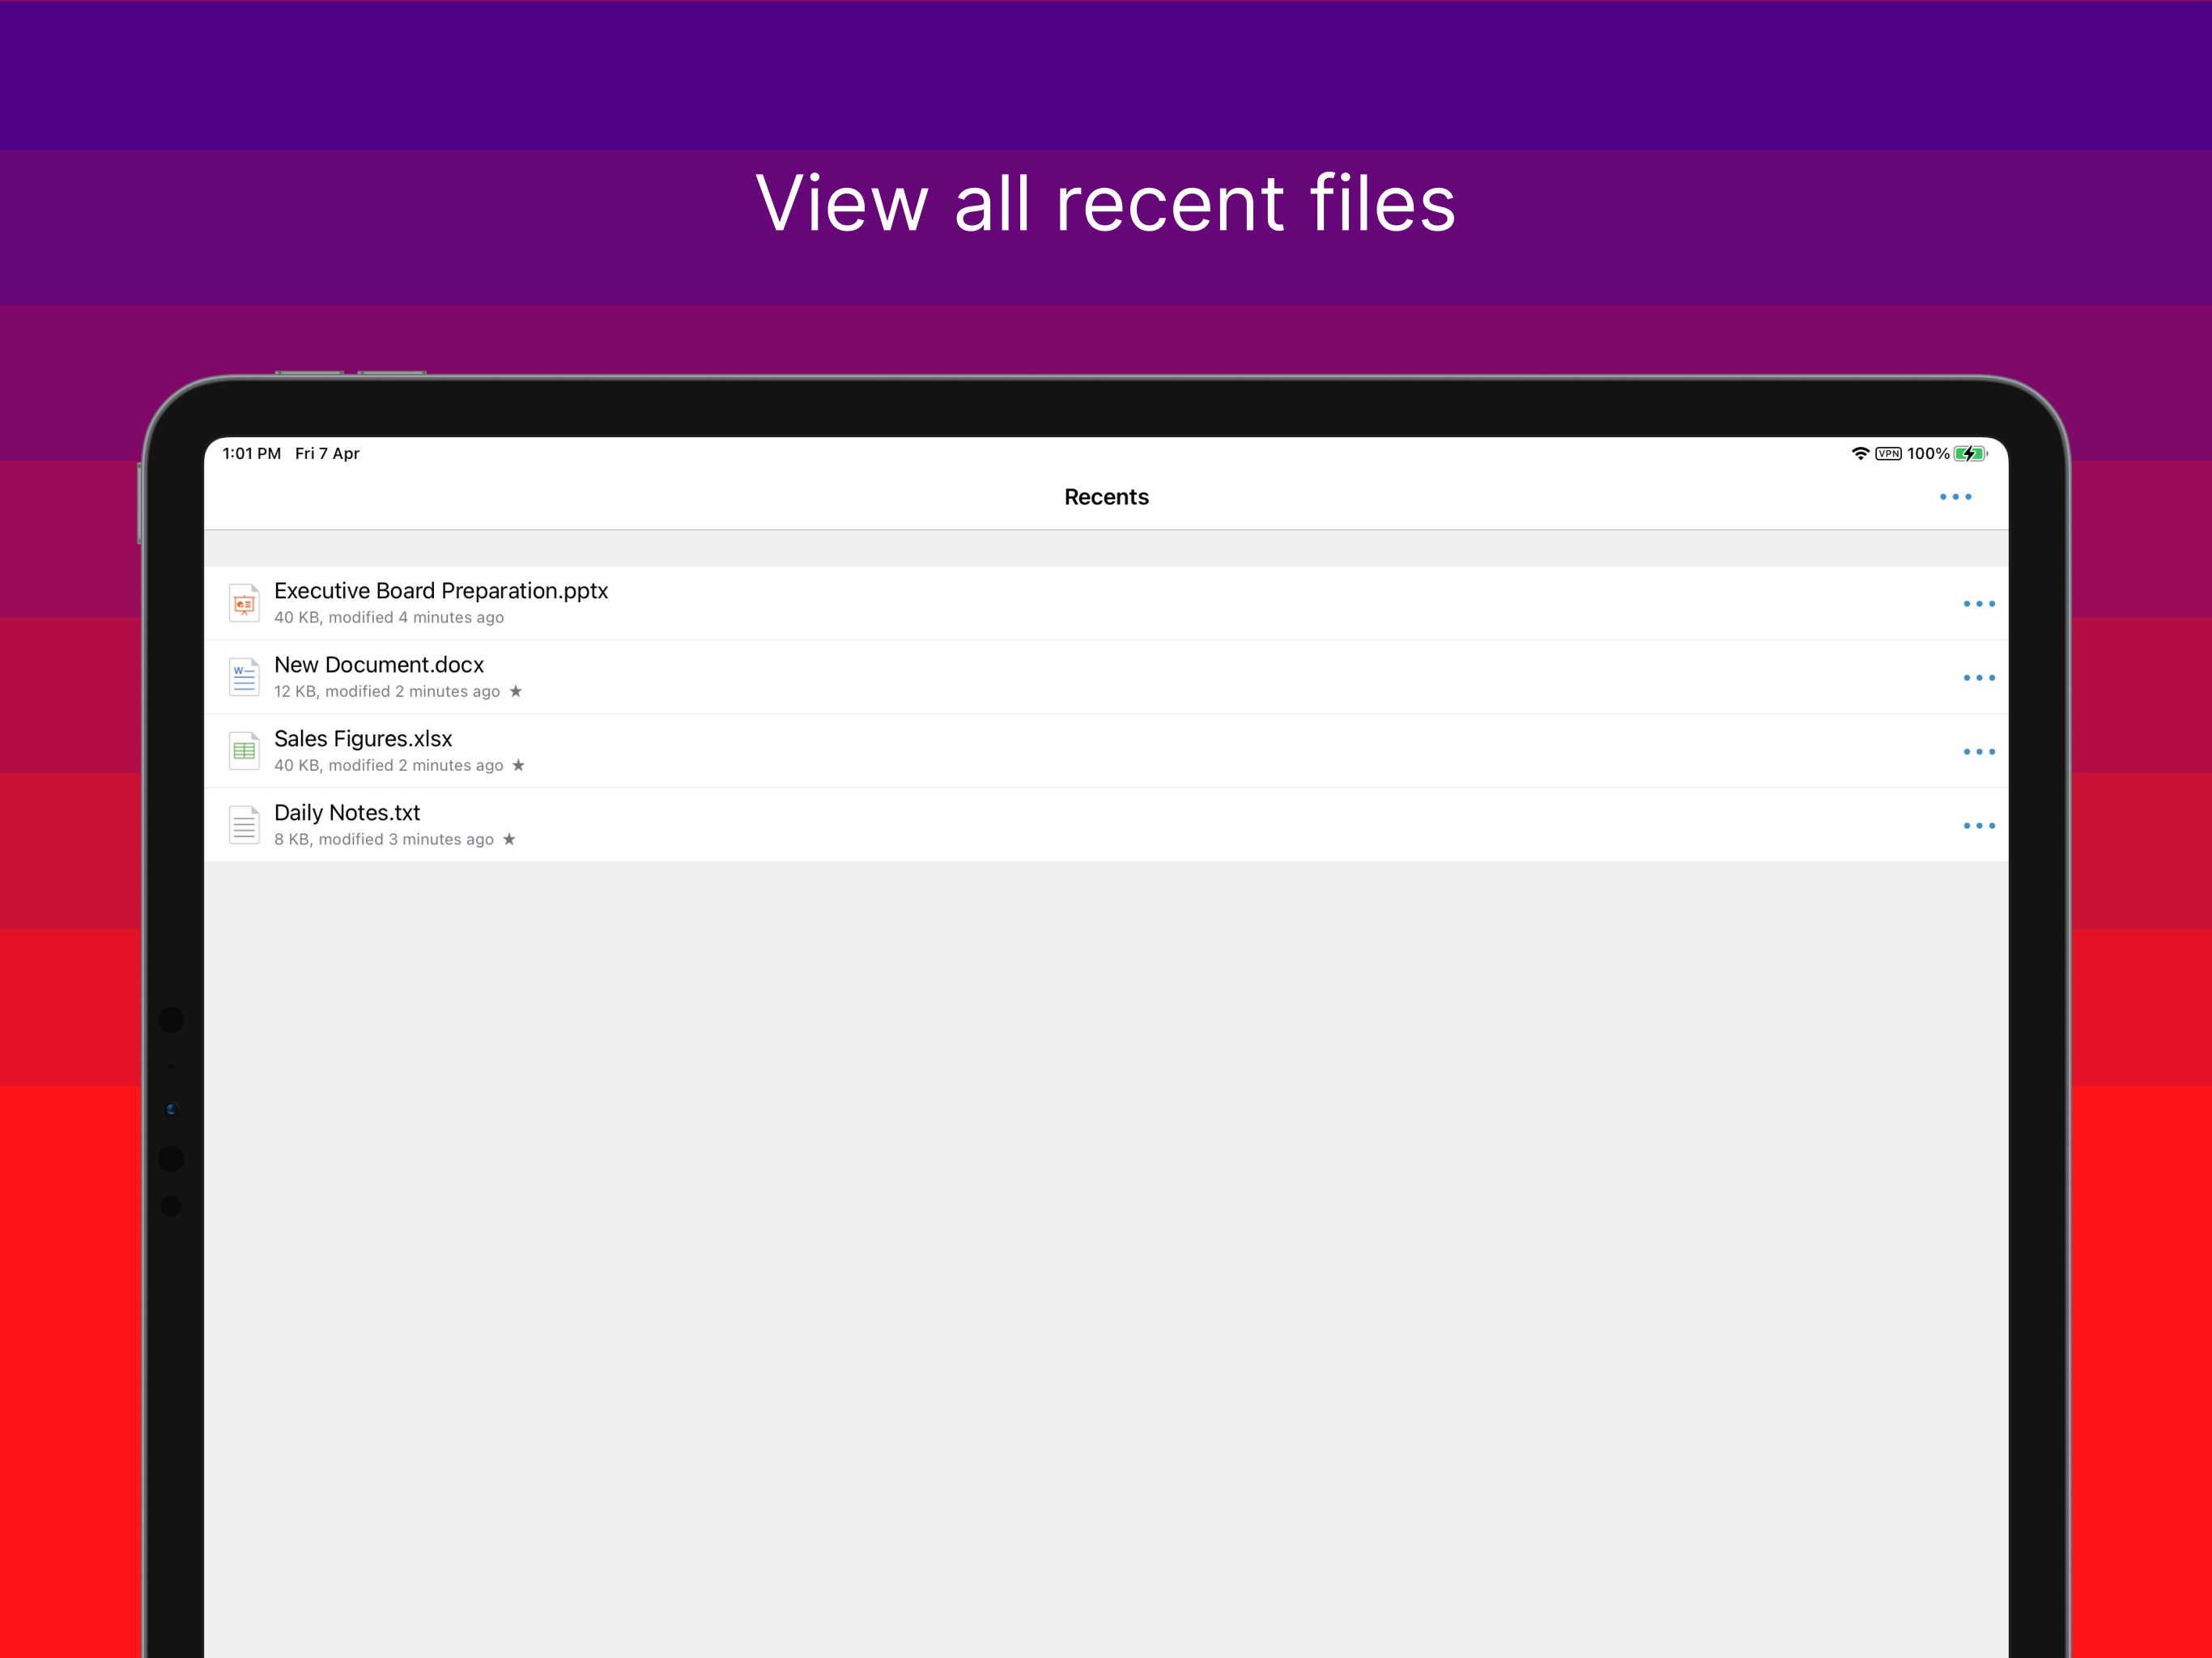Click '40 KB, modified 2 minutes ago' text
The width and height of the screenshot is (2212, 1658).
point(389,766)
